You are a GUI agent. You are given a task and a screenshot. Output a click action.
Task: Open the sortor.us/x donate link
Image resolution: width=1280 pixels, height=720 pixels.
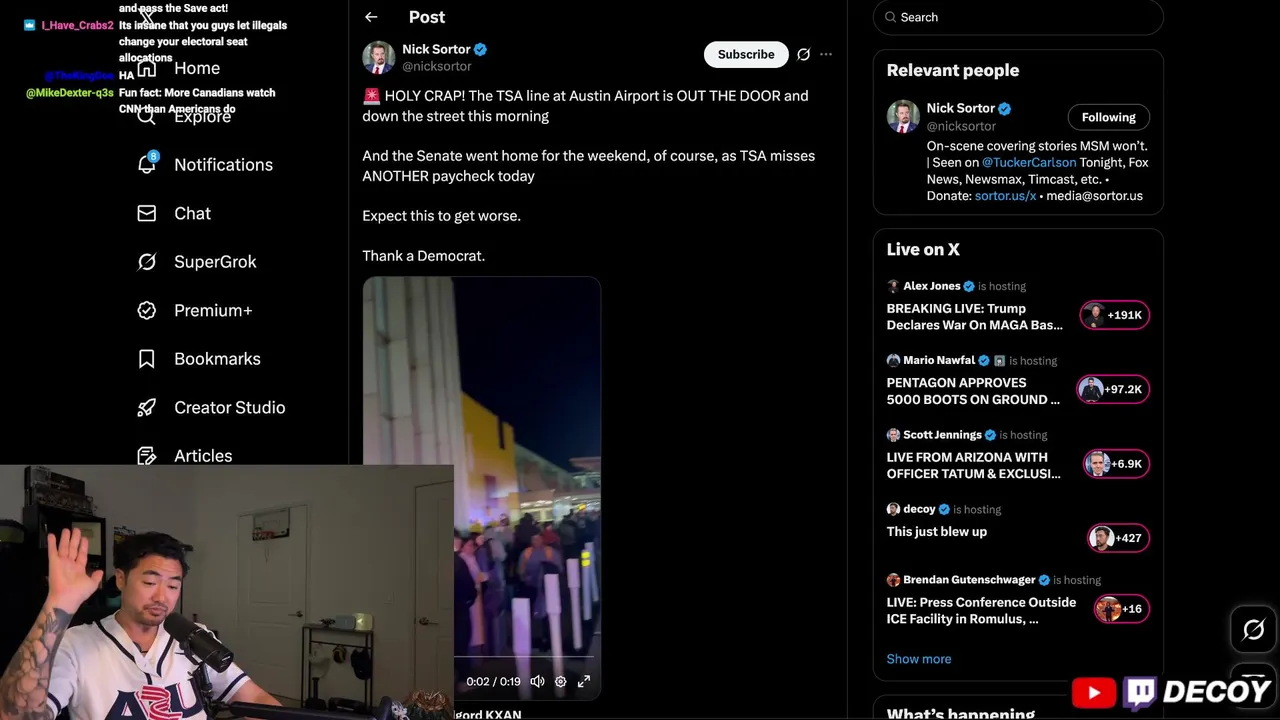tap(1005, 196)
